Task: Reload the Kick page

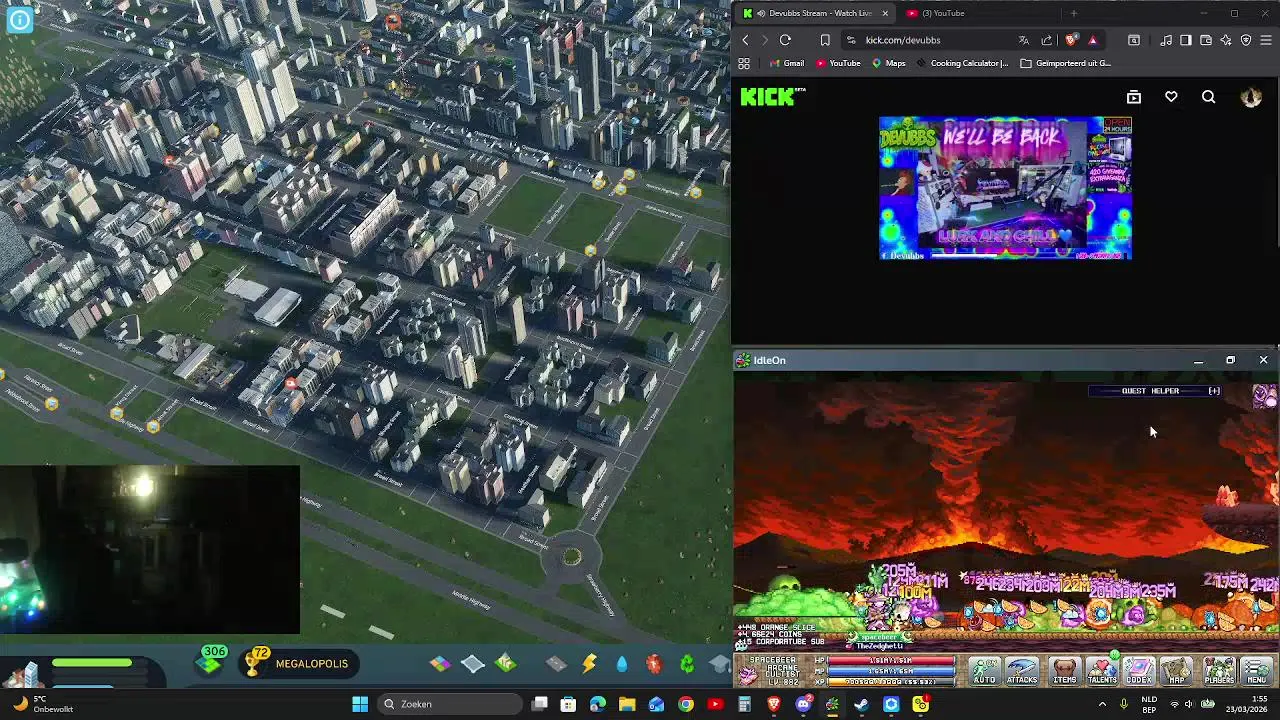Action: point(785,40)
